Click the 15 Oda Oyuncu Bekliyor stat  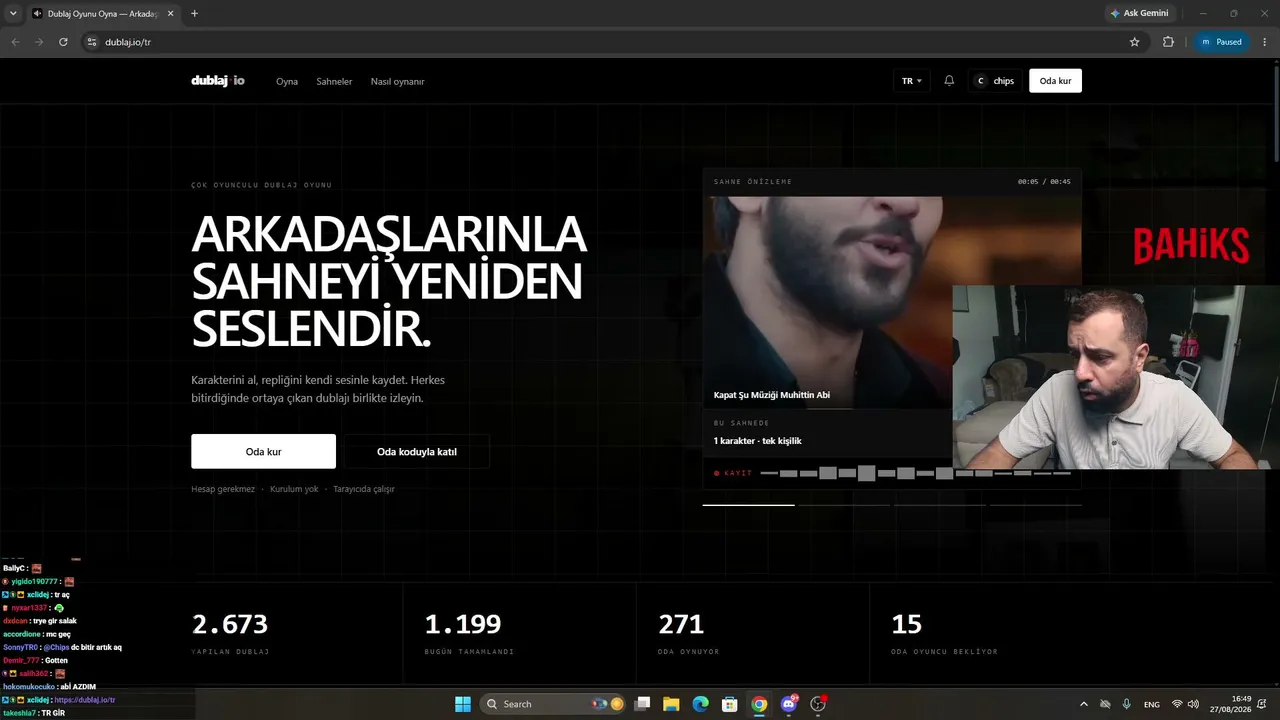pos(945,634)
